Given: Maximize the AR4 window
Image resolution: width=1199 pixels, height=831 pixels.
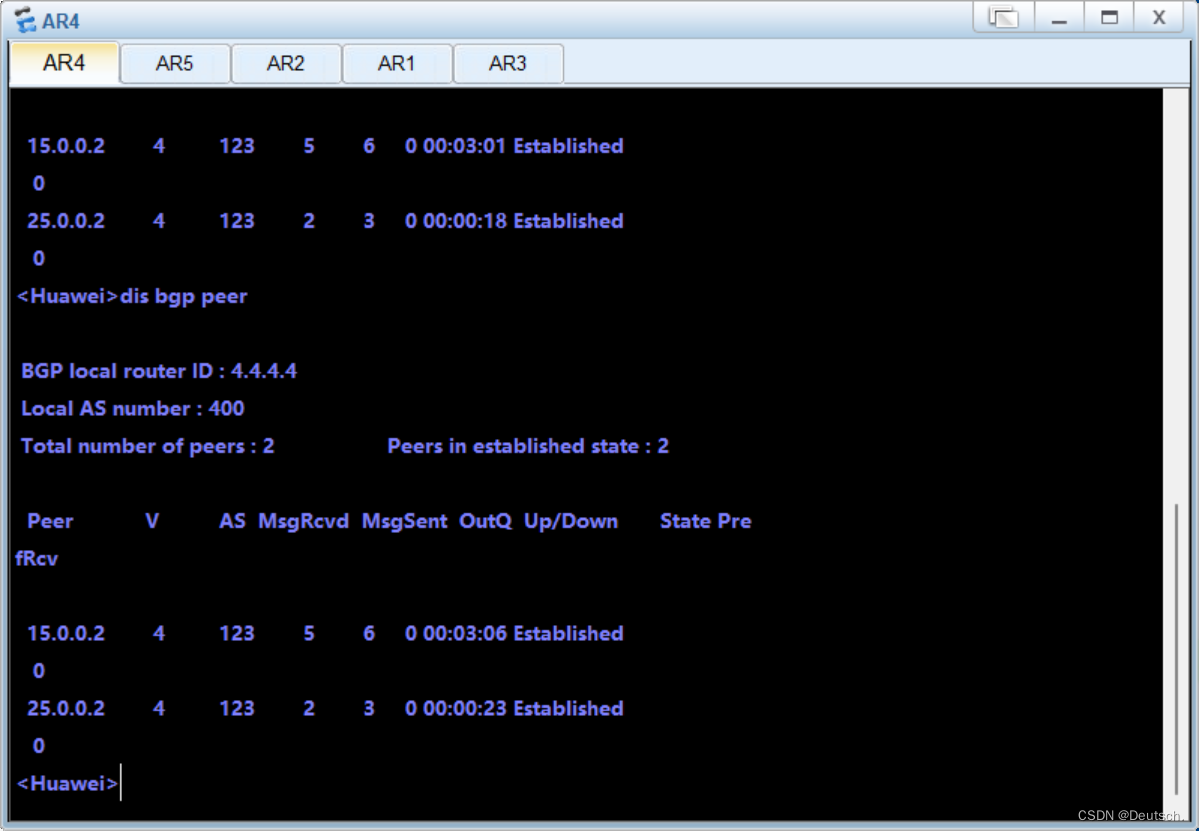Looking at the screenshot, I should click(1109, 18).
